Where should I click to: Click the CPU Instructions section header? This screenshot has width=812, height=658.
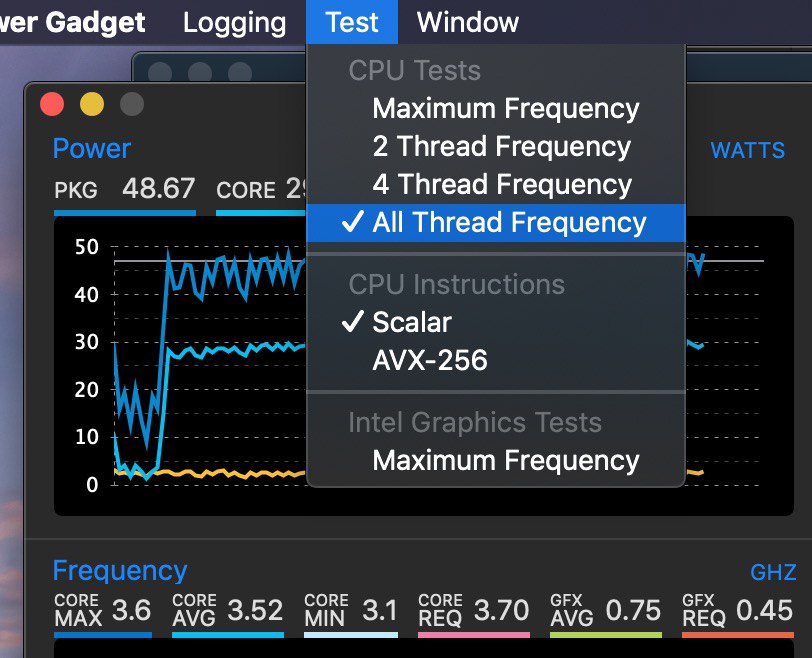[x=456, y=285]
